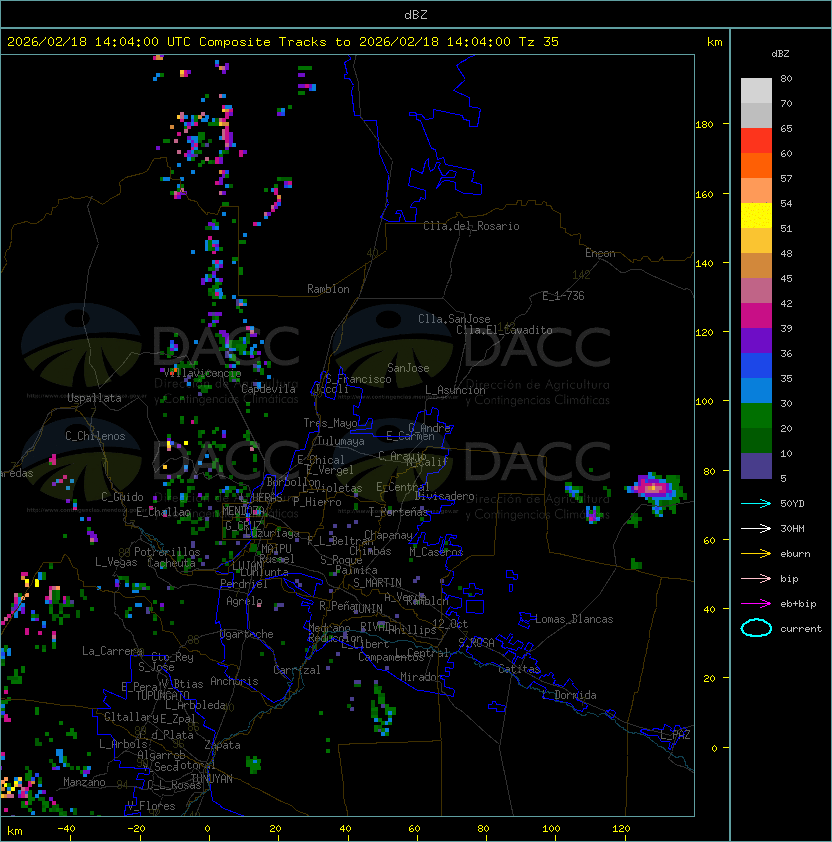Image resolution: width=832 pixels, height=842 pixels.
Task: Click the white 30HM arrow in legend
Action: click(756, 528)
